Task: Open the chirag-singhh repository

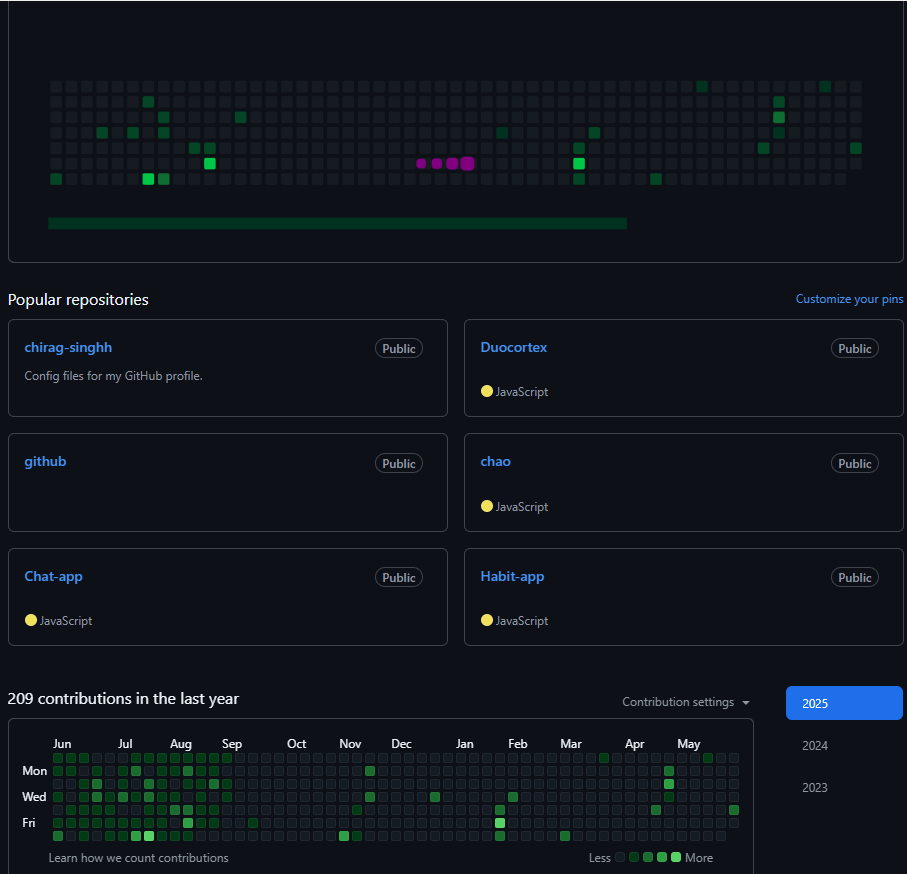Action: click(x=68, y=348)
